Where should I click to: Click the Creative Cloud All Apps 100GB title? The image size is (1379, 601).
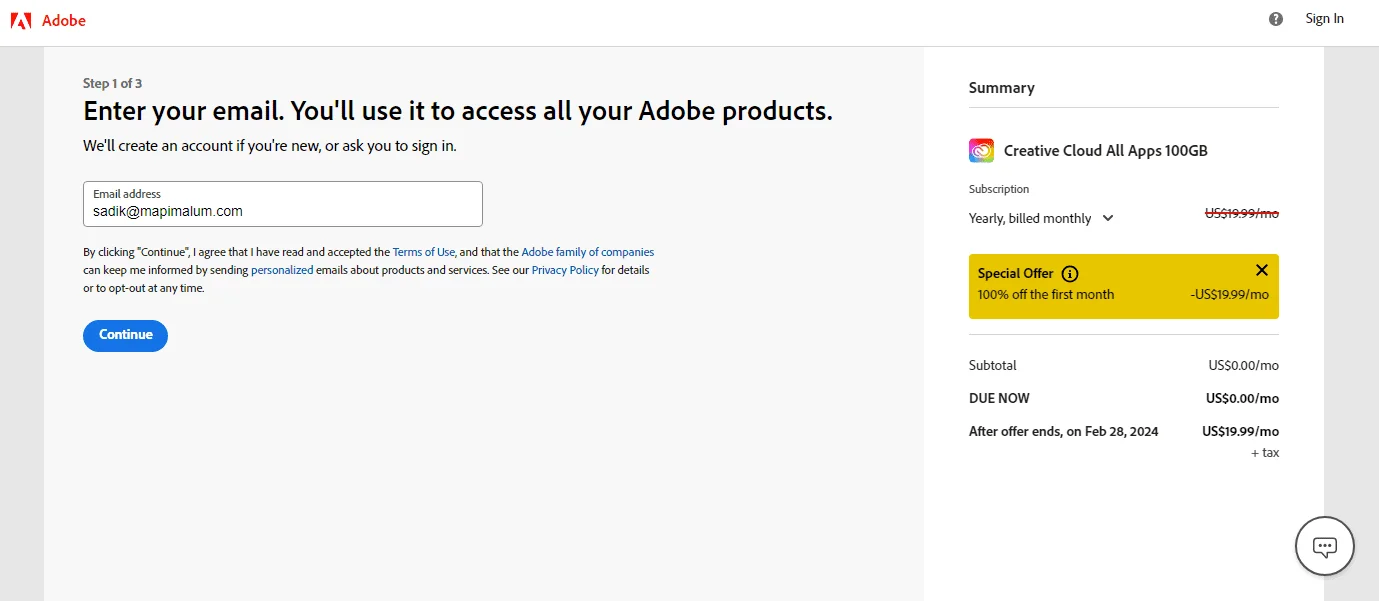click(1106, 151)
